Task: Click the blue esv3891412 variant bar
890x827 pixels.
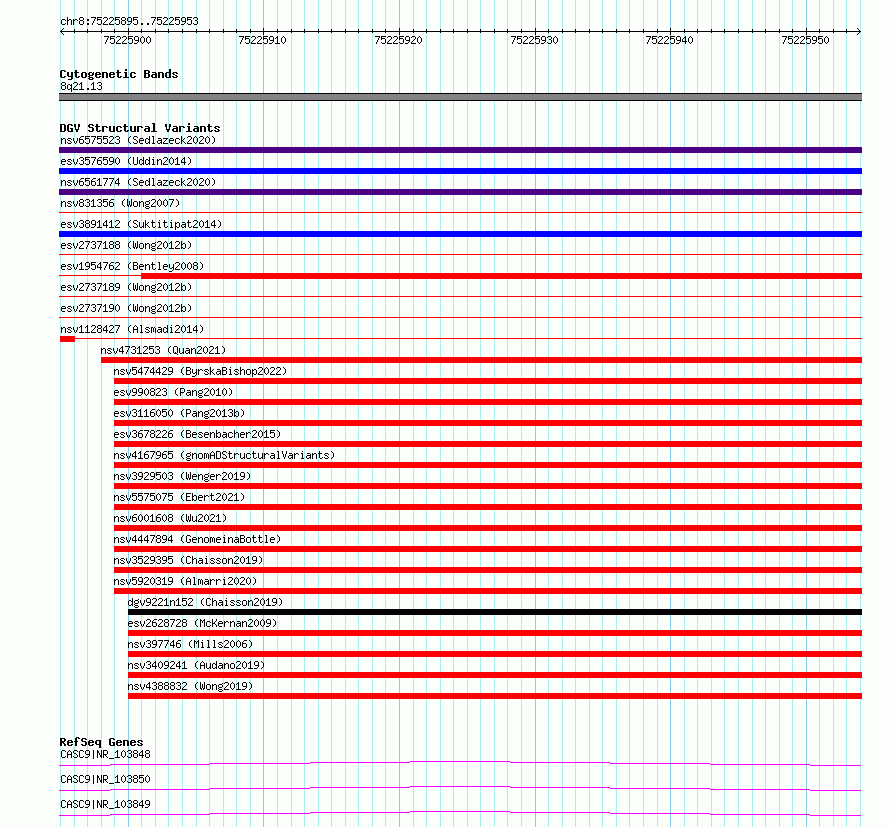Action: pyautogui.click(x=460, y=234)
